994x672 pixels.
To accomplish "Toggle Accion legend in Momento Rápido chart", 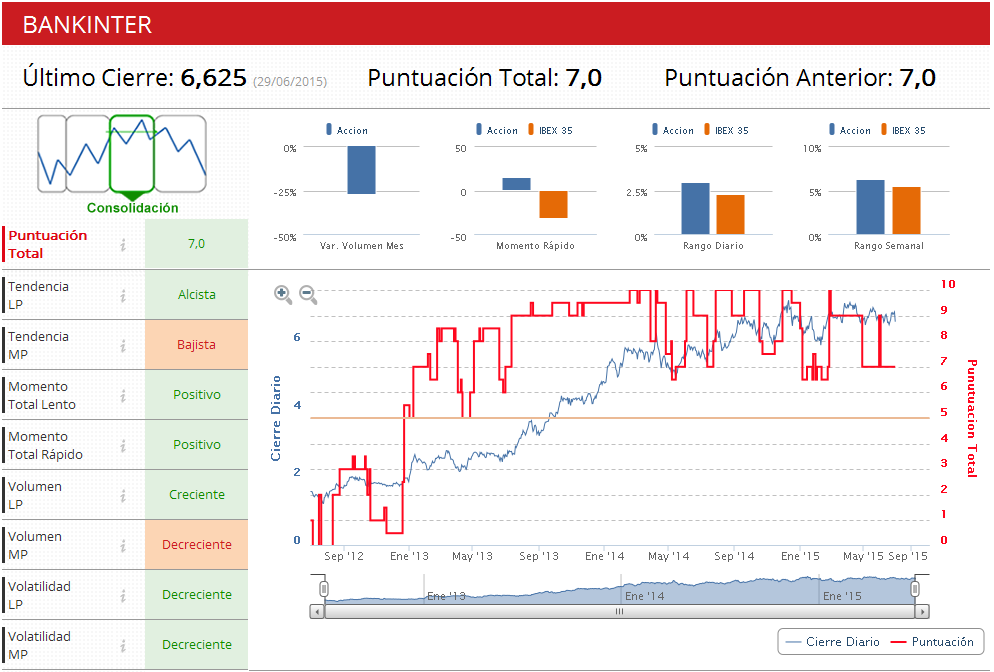I will (497, 130).
